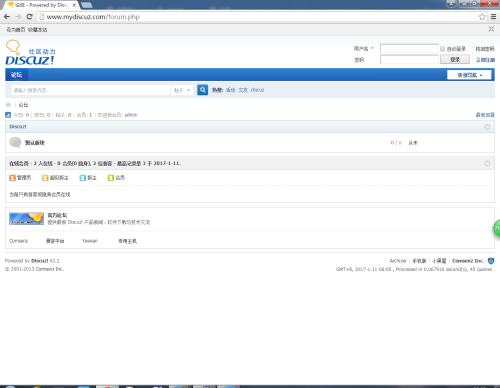Click the browser forward arrow
The width and height of the screenshot is (500, 388).
(x=18, y=17)
